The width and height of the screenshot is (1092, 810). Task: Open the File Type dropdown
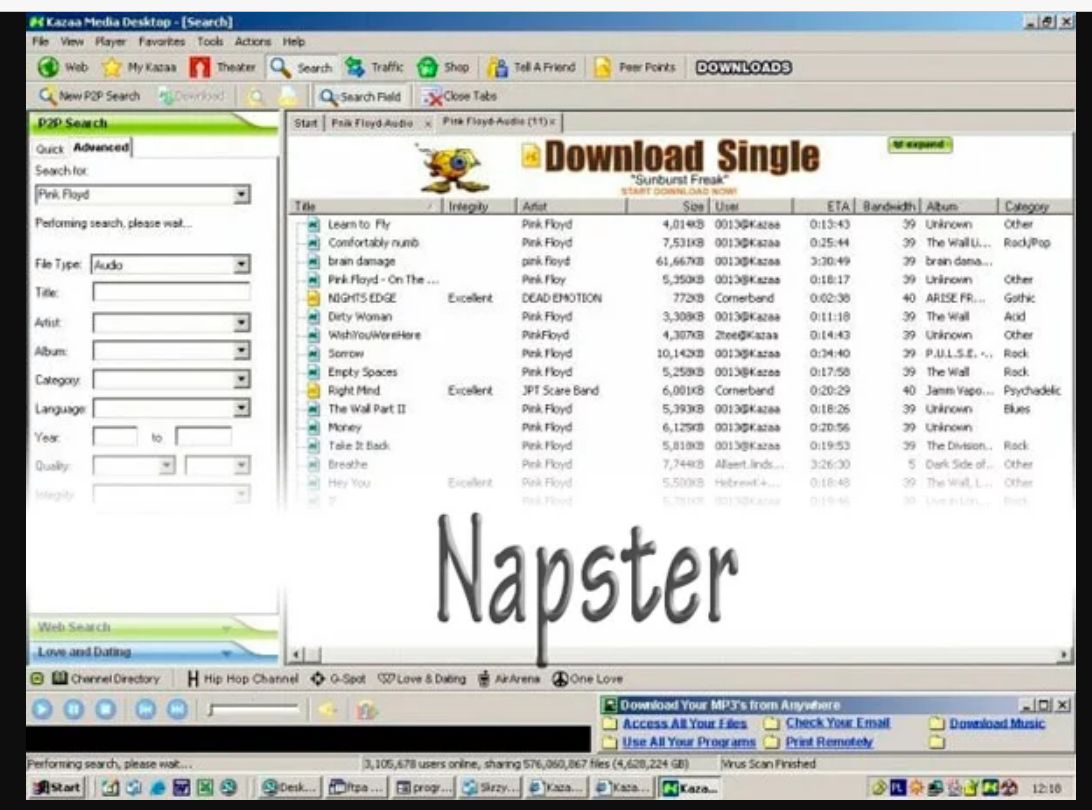pyautogui.click(x=241, y=265)
